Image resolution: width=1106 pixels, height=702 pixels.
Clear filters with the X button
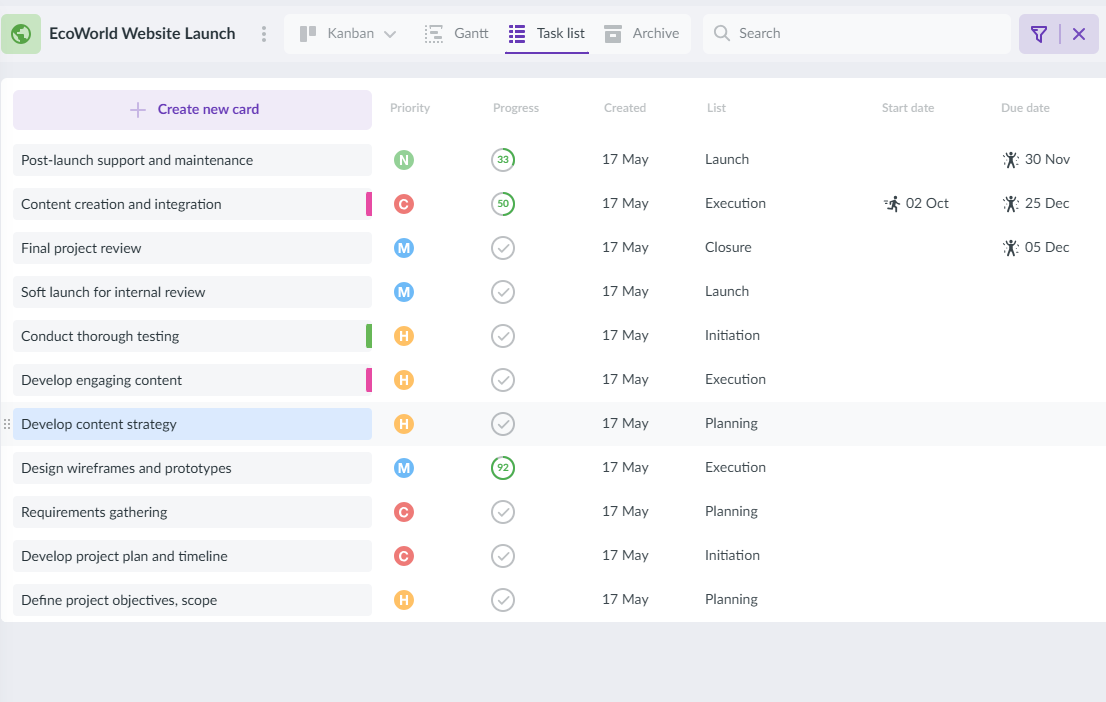click(1077, 33)
